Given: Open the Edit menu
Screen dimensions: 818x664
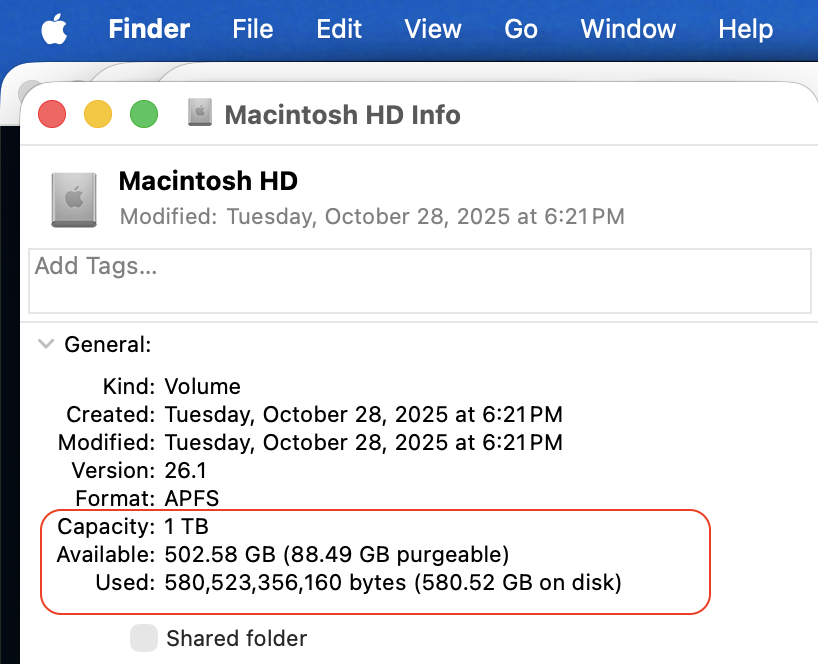Looking at the screenshot, I should coord(339,29).
